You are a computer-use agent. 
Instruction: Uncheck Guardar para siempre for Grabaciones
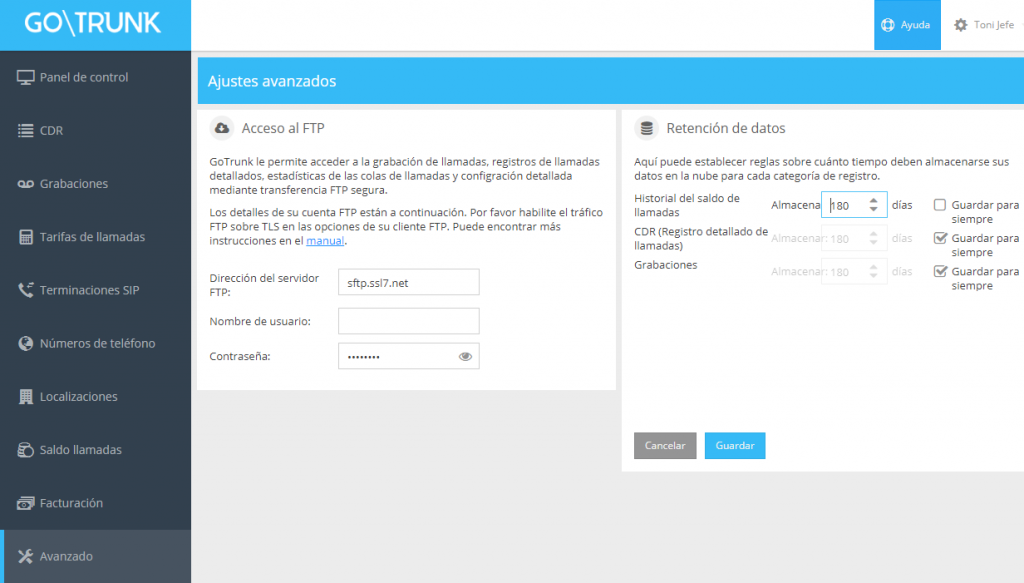click(x=940, y=271)
